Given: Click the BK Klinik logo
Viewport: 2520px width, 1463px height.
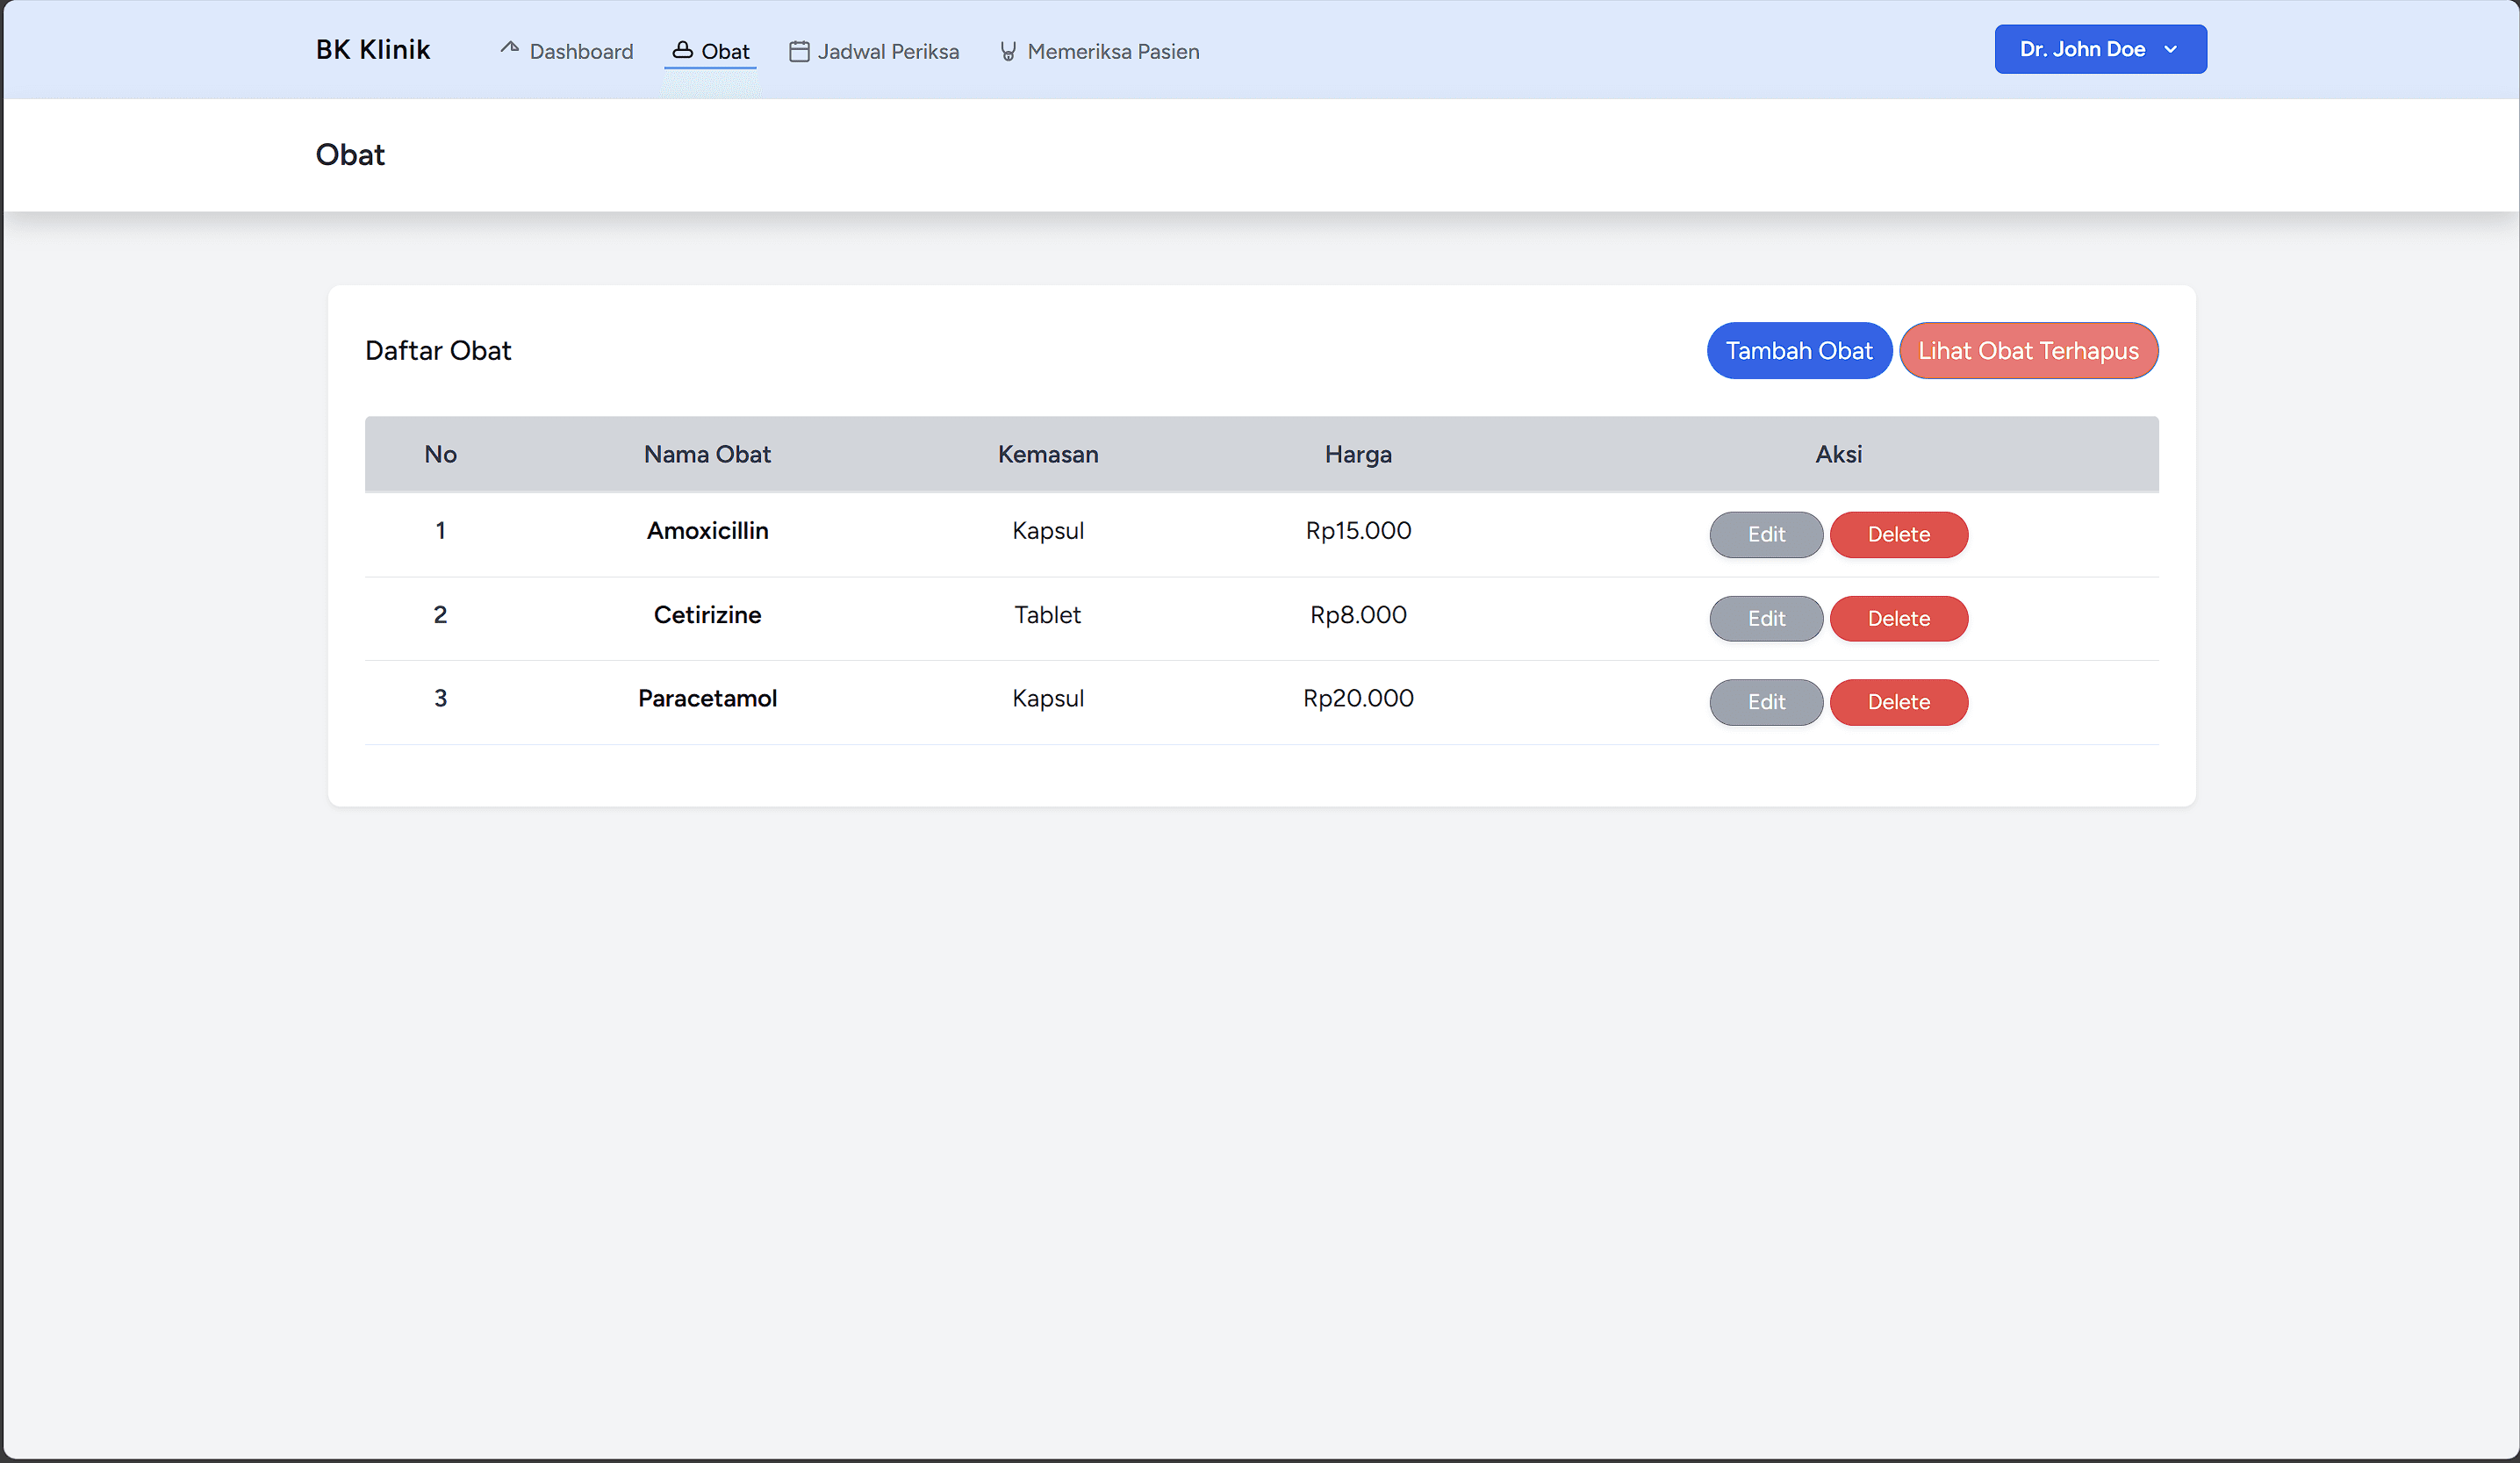Looking at the screenshot, I should tap(372, 49).
